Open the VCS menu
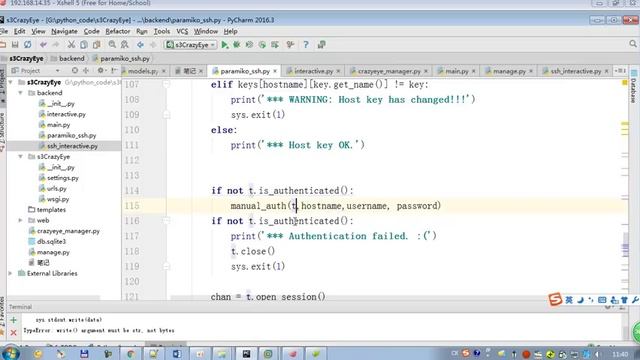This screenshot has width=640, height=360. tap(182, 31)
